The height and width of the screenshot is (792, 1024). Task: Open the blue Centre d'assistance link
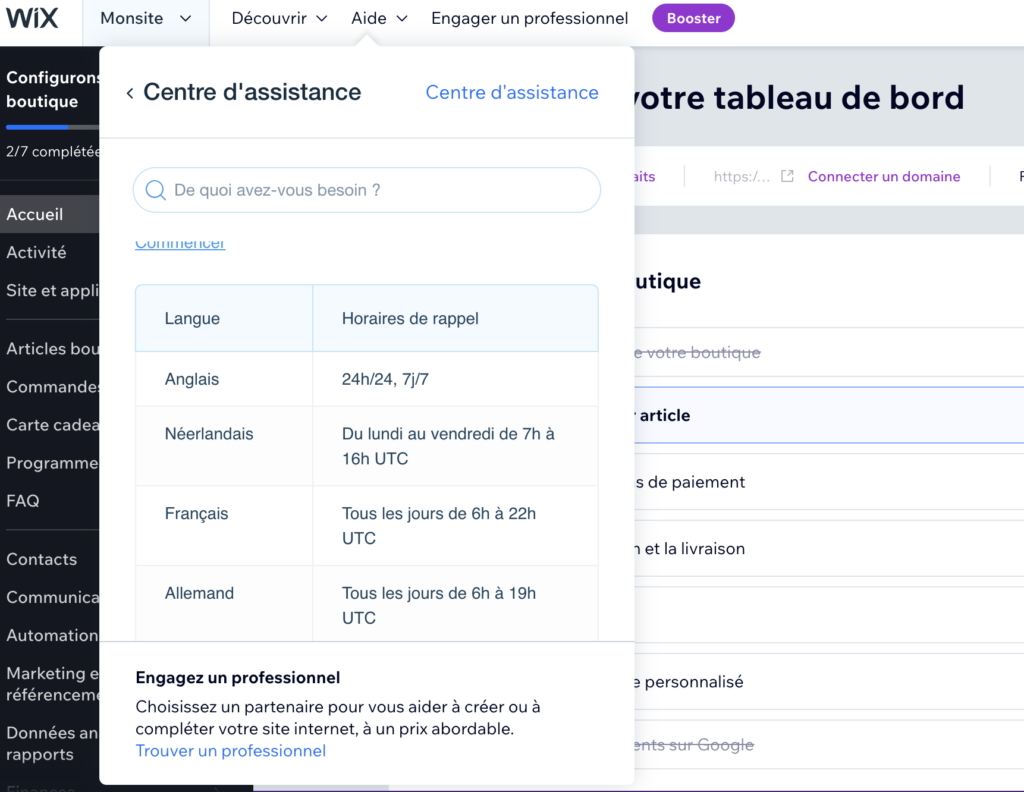click(x=512, y=93)
